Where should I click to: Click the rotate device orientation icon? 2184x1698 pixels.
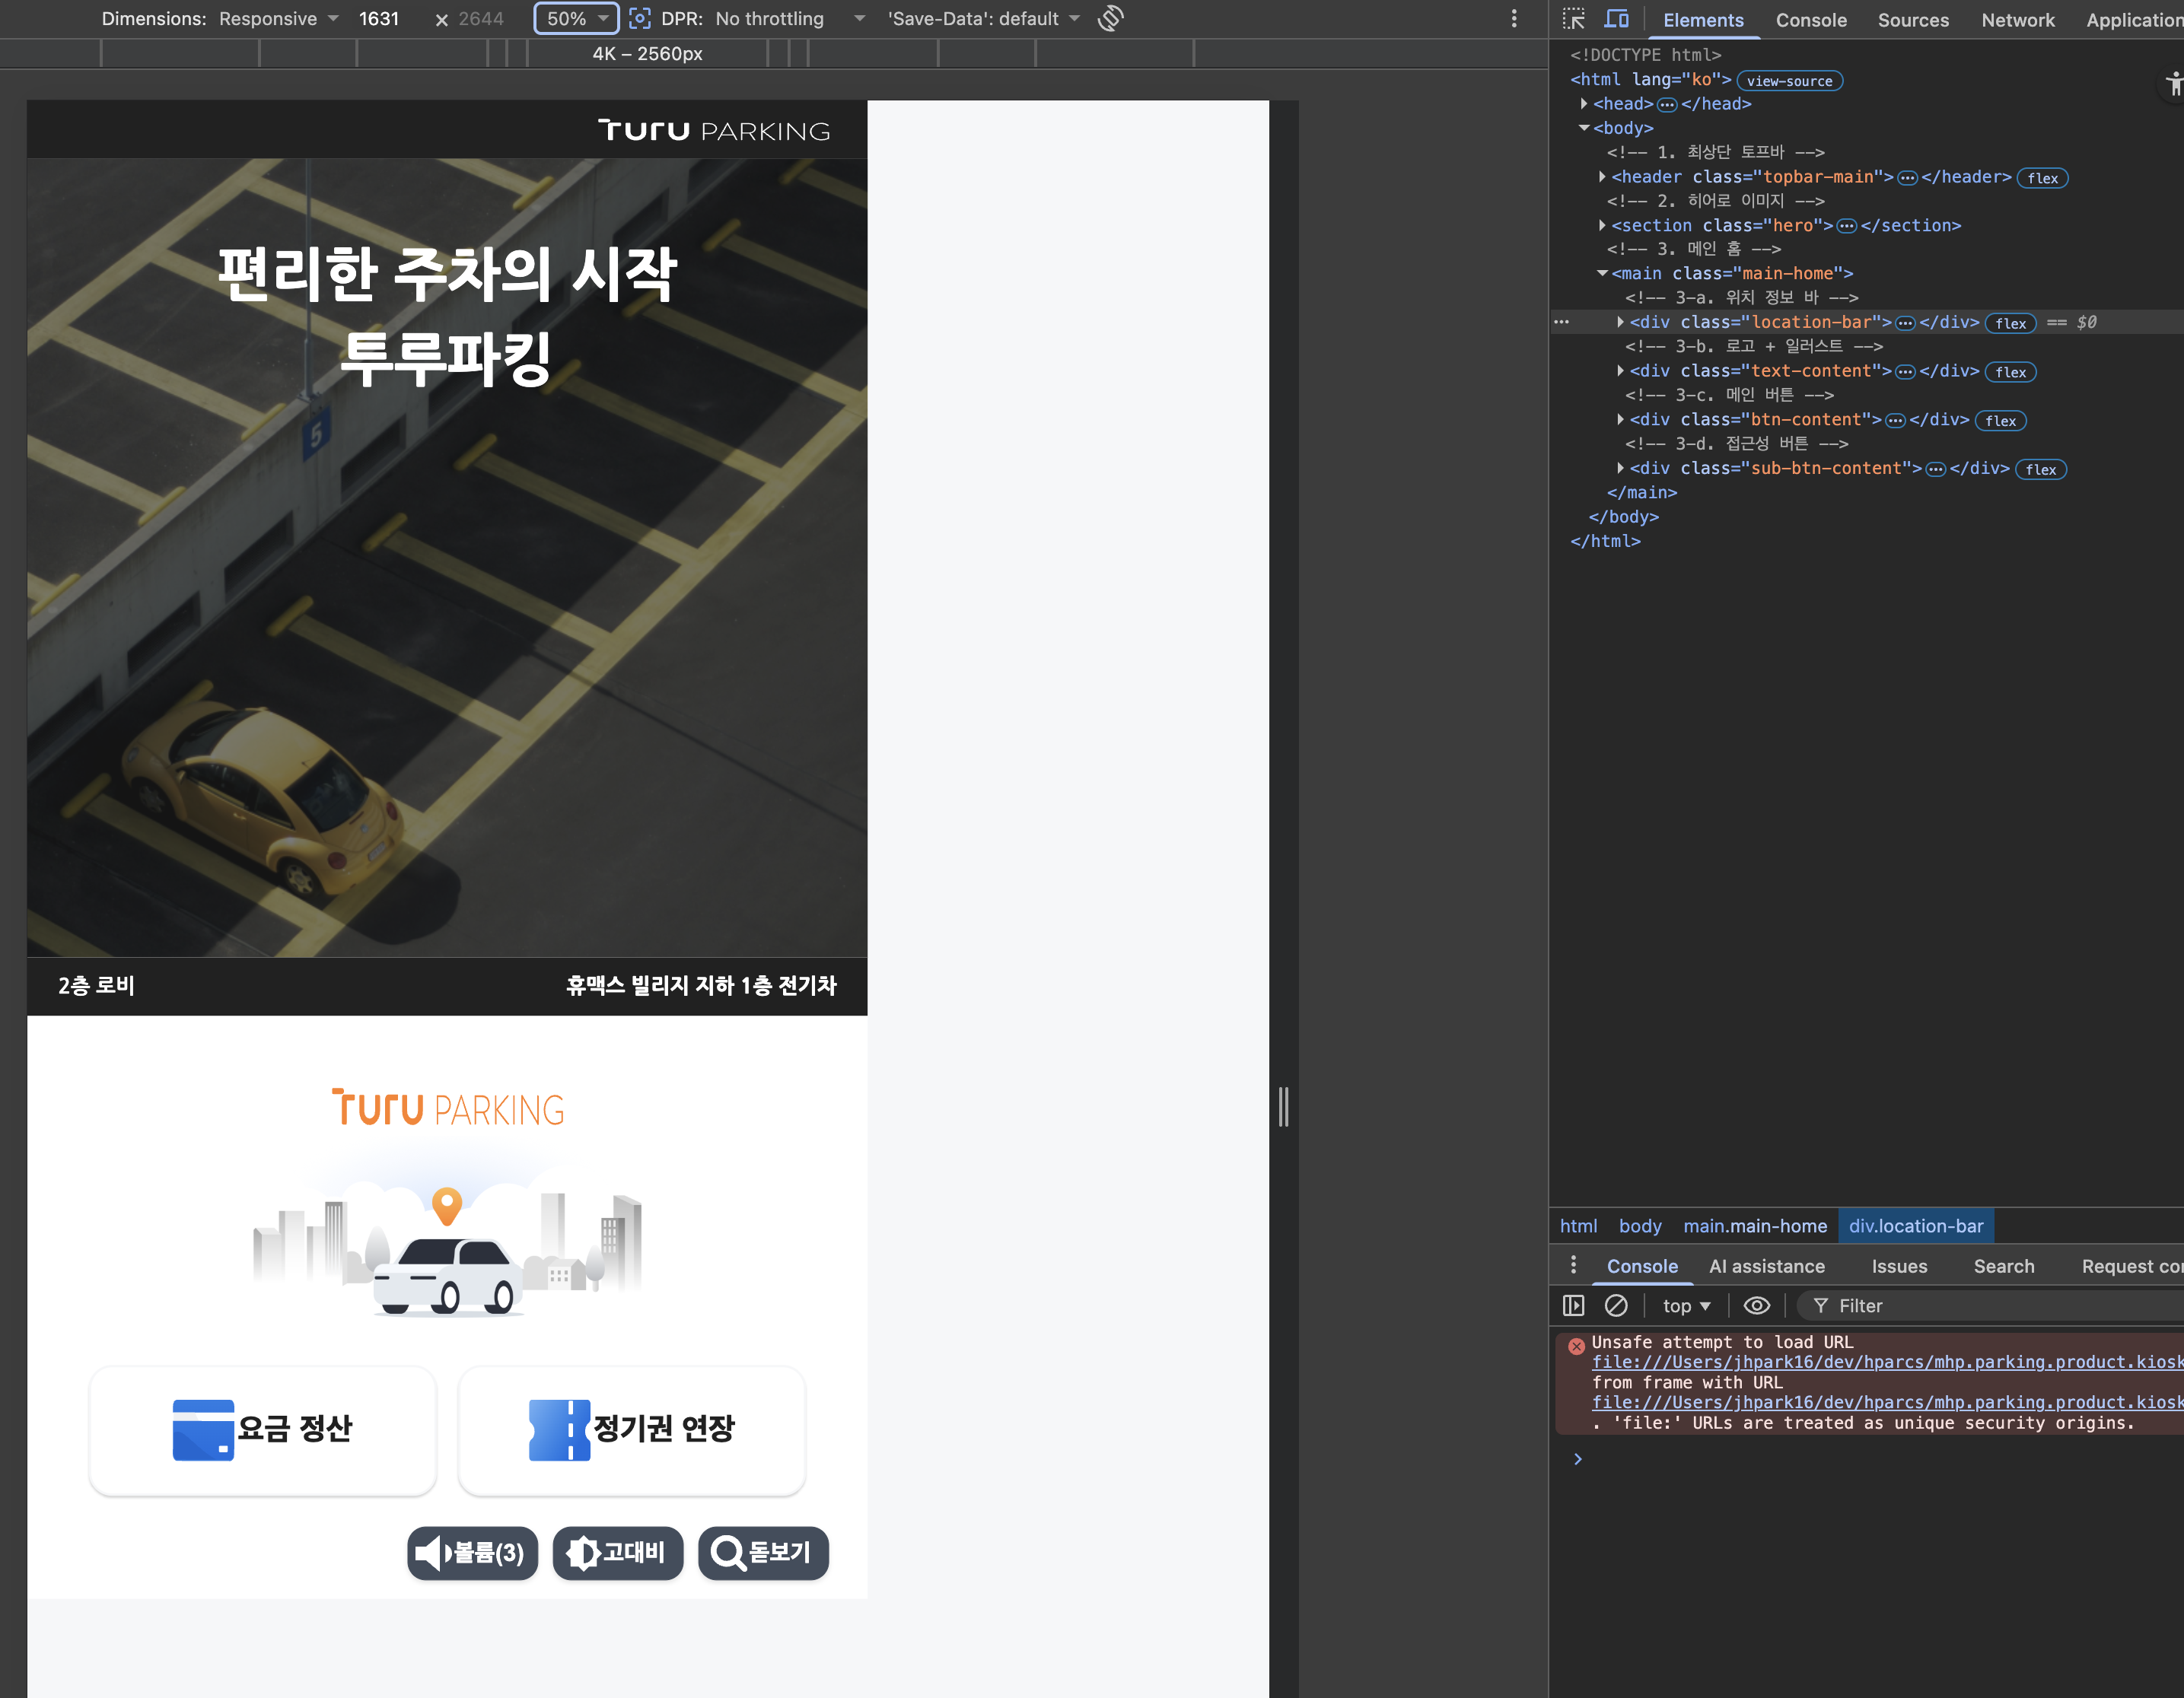(1110, 19)
